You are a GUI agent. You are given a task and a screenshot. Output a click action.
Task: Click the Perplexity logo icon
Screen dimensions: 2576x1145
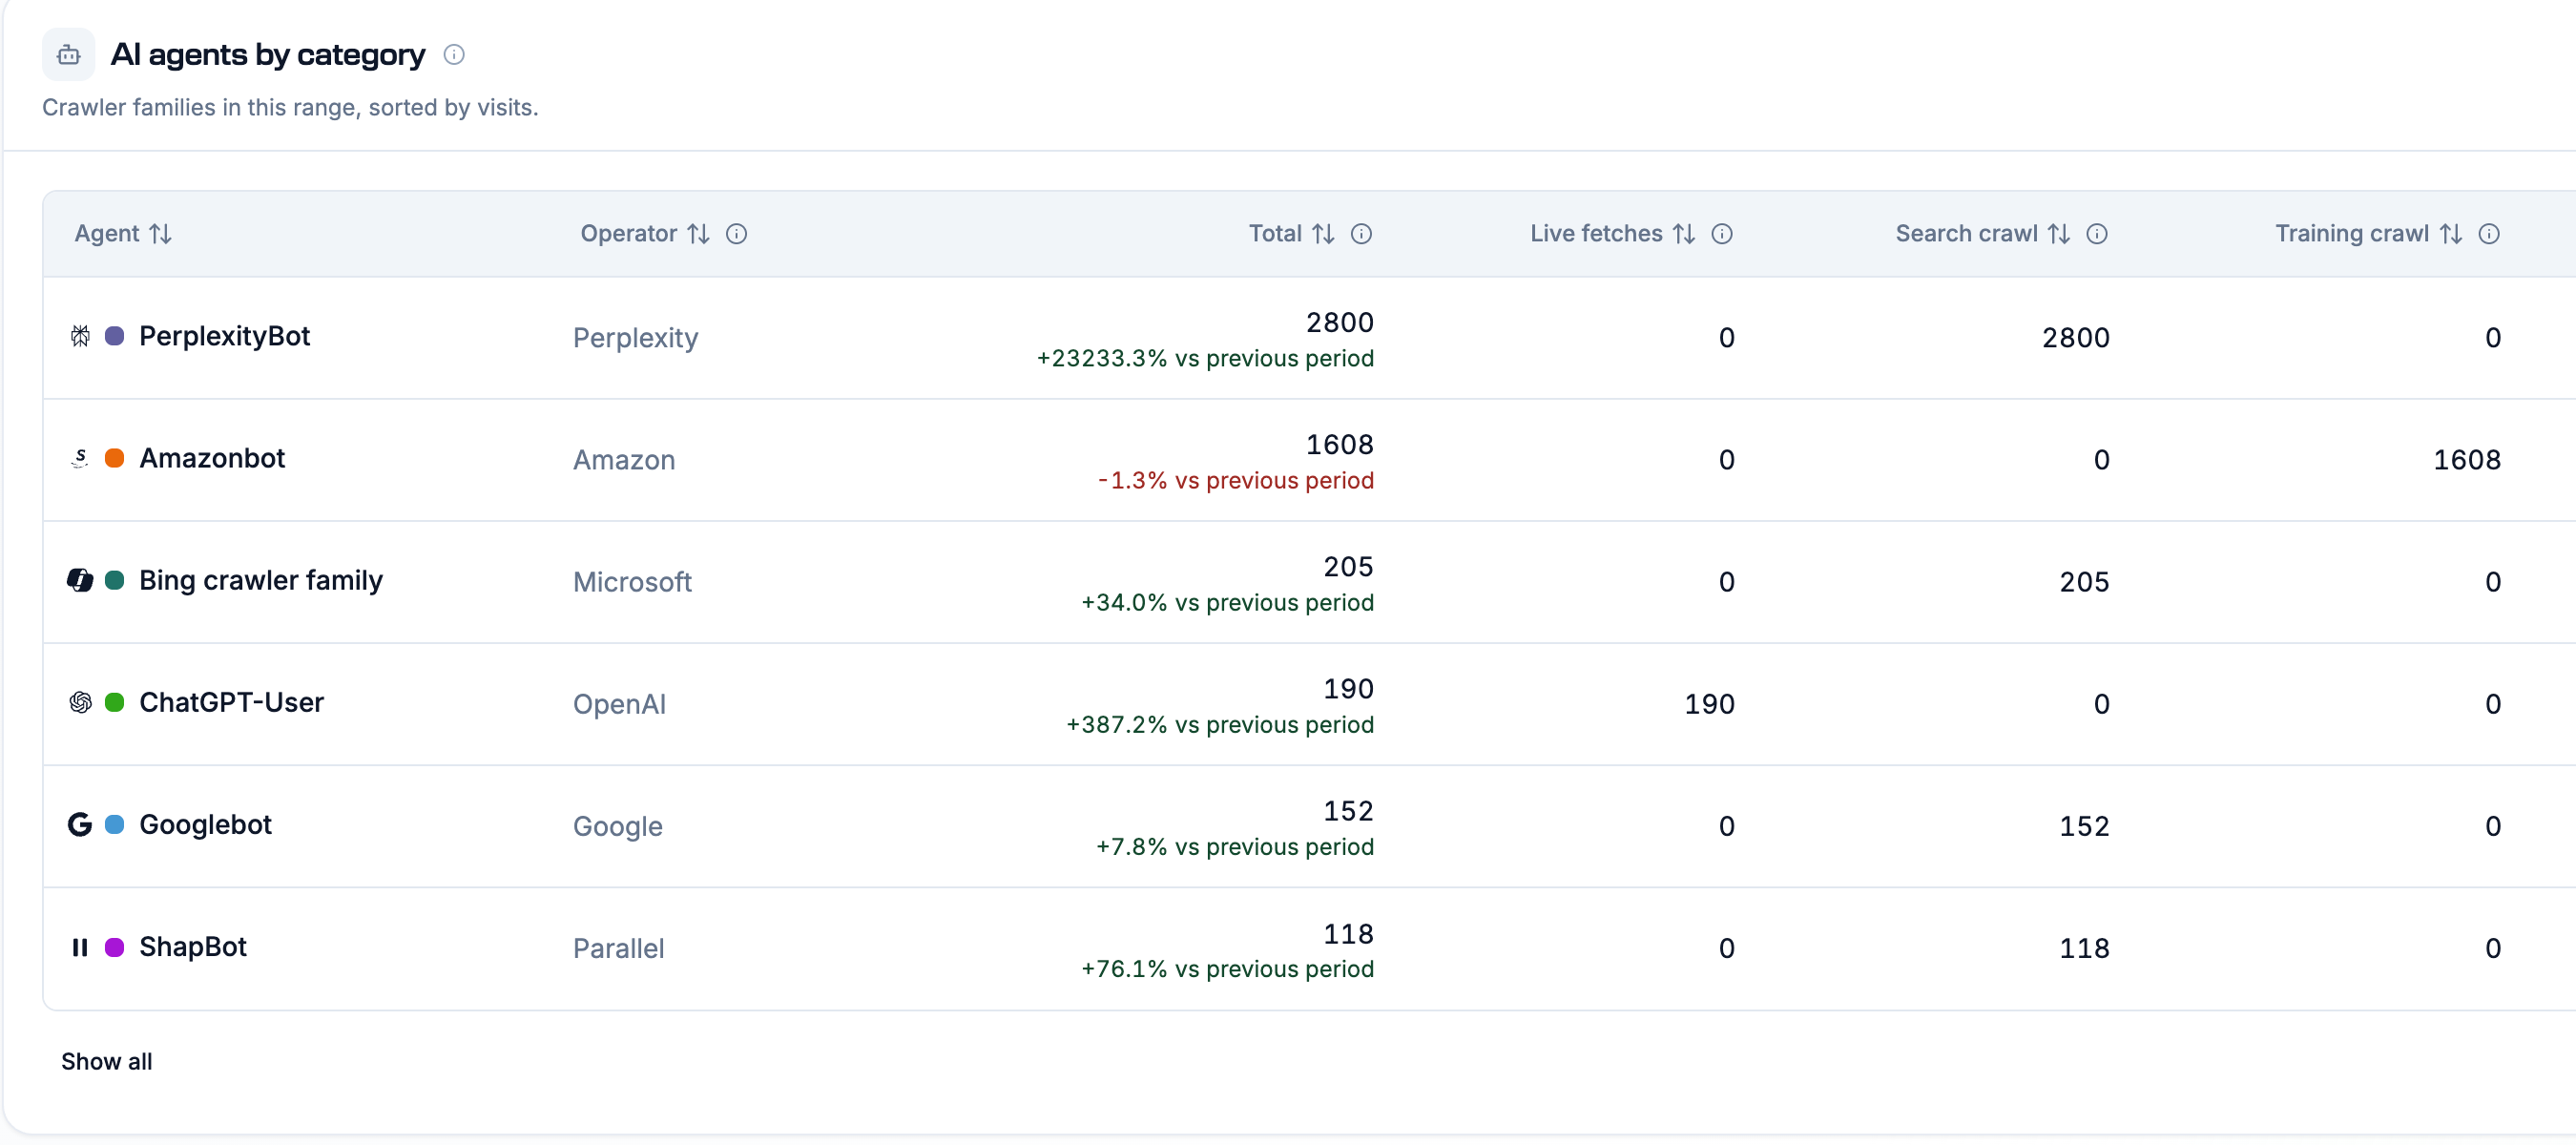coord(80,336)
